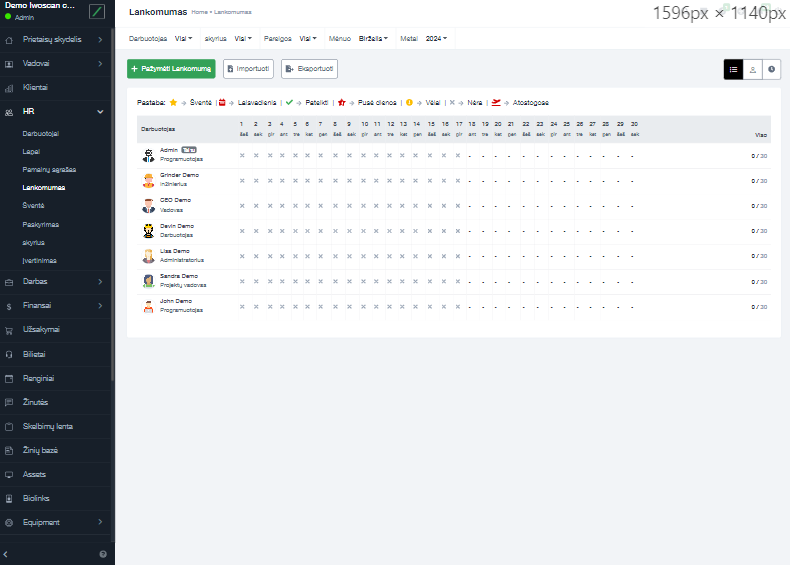
Task: Click the help question mark icon in sidebar
Action: pyautogui.click(x=103, y=553)
